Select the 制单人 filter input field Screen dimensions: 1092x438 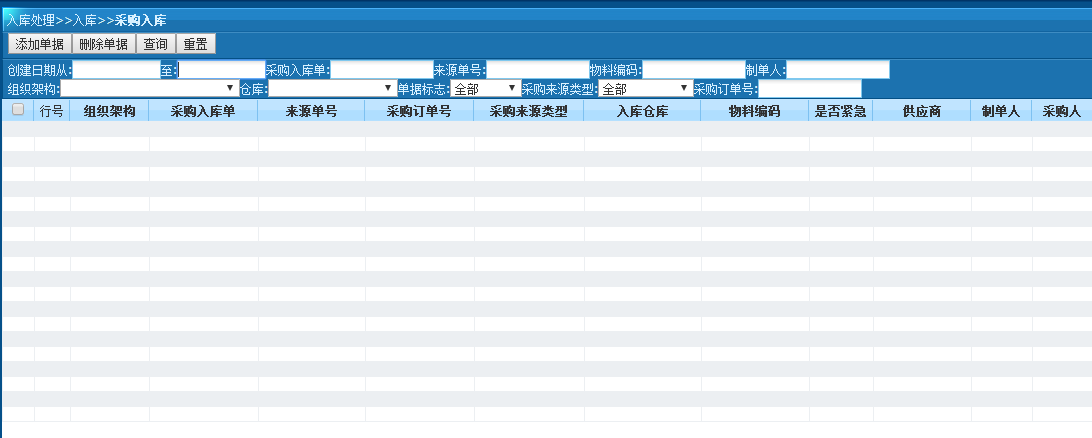(838, 70)
